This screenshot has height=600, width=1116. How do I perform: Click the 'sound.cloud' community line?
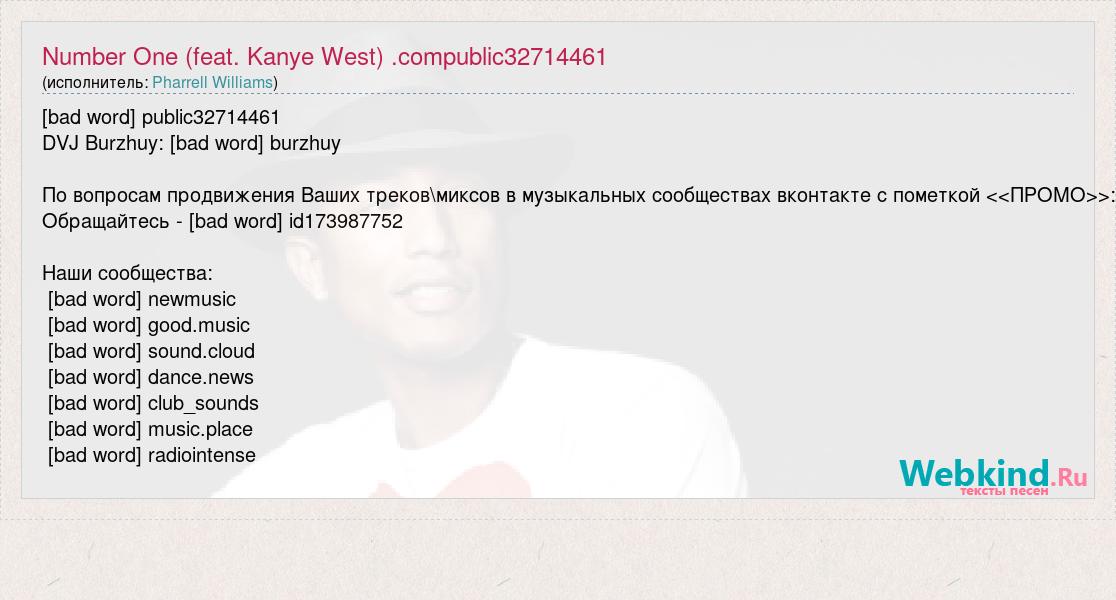click(x=151, y=352)
